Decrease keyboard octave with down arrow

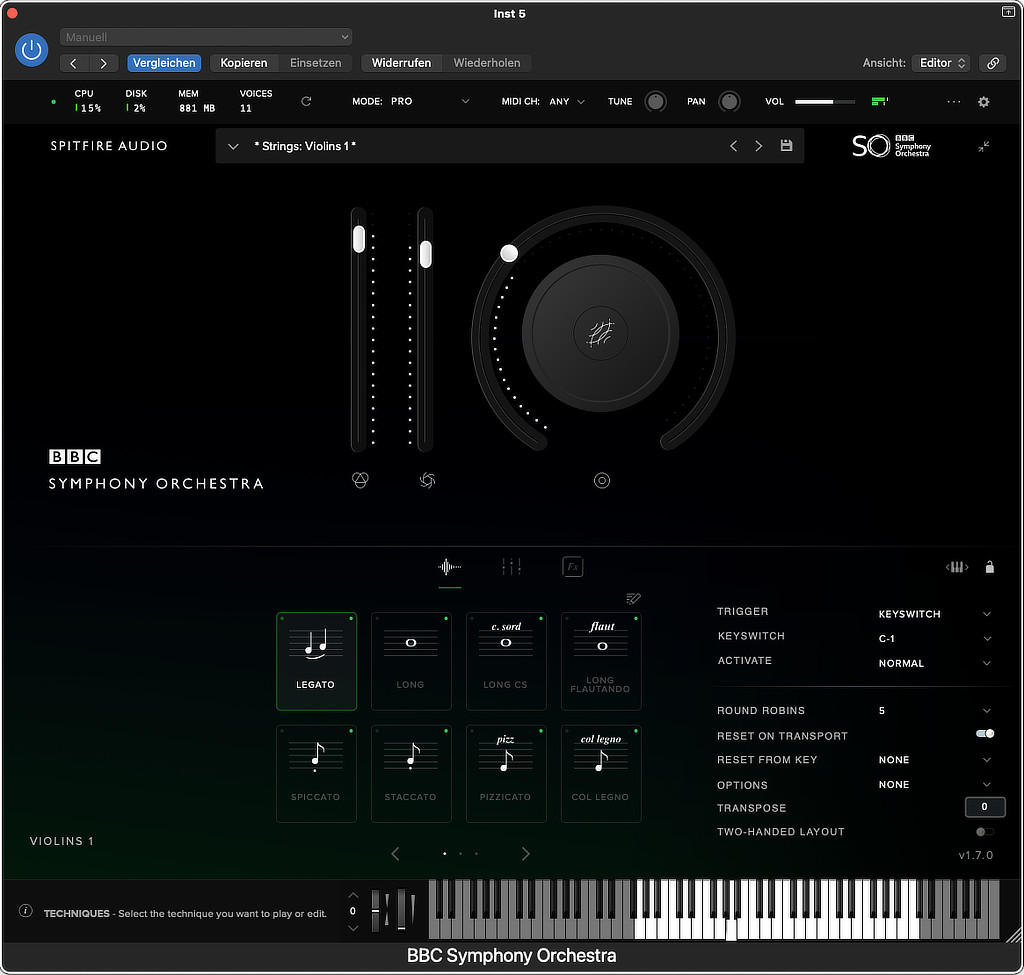(353, 928)
